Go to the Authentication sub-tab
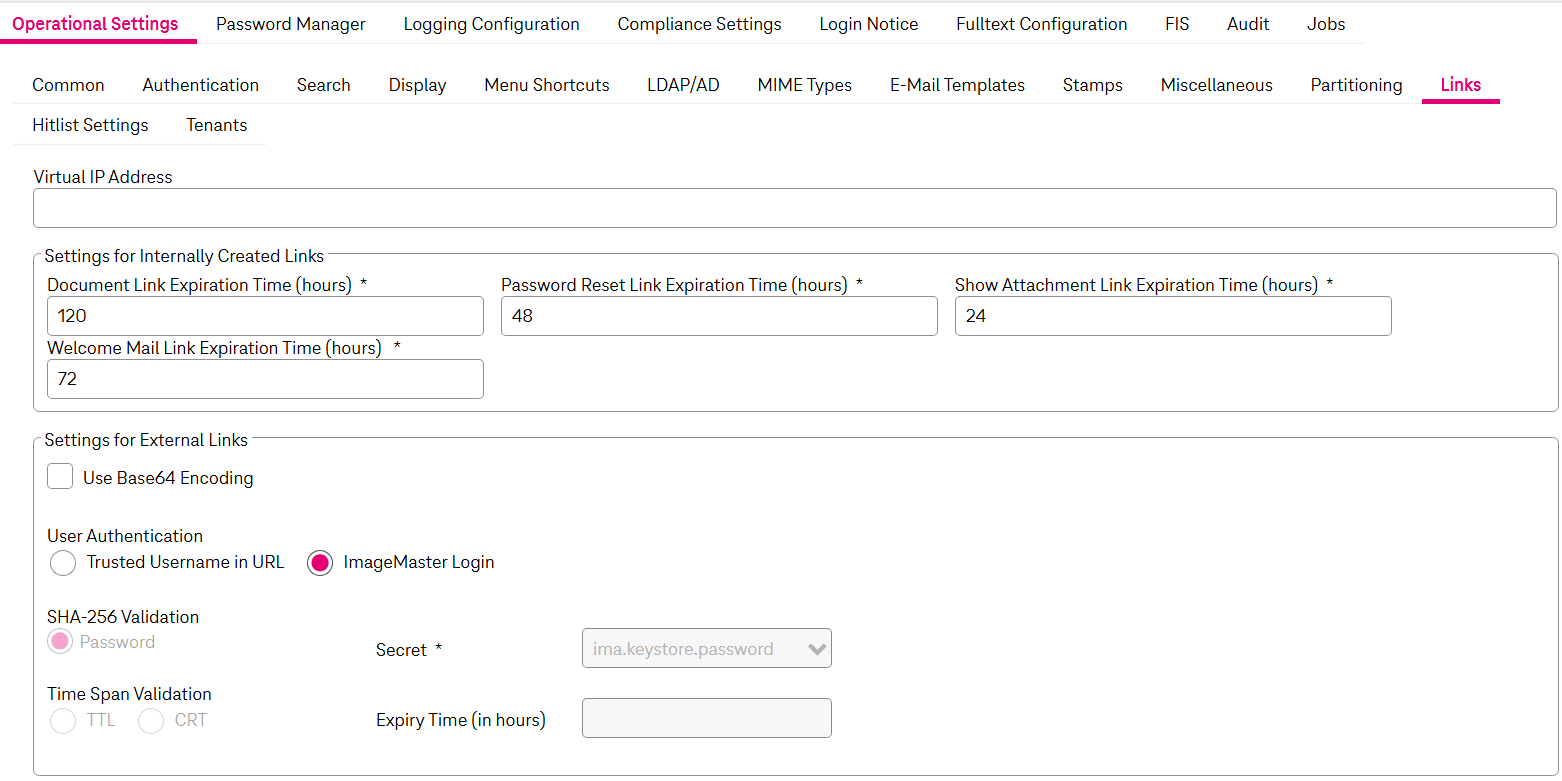 pyautogui.click(x=200, y=85)
